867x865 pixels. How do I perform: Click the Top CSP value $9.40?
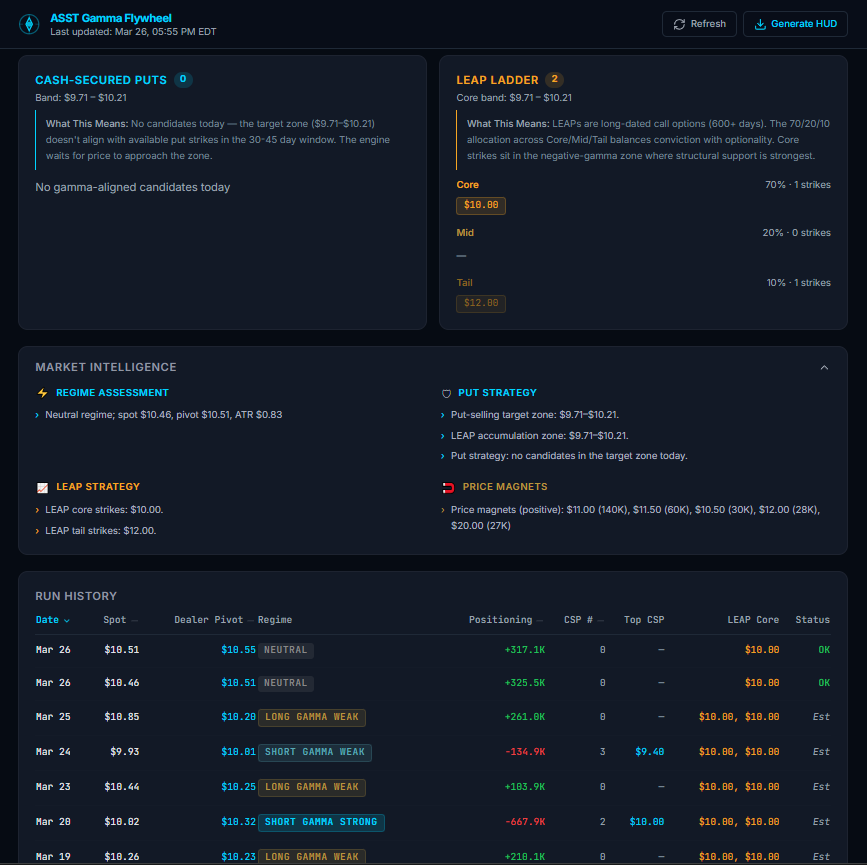(649, 752)
